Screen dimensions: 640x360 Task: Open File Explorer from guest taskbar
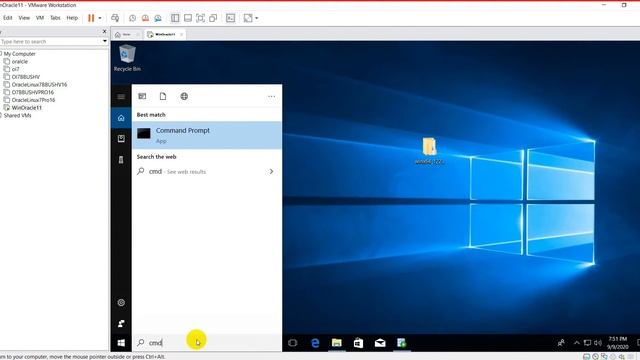[x=337, y=343]
